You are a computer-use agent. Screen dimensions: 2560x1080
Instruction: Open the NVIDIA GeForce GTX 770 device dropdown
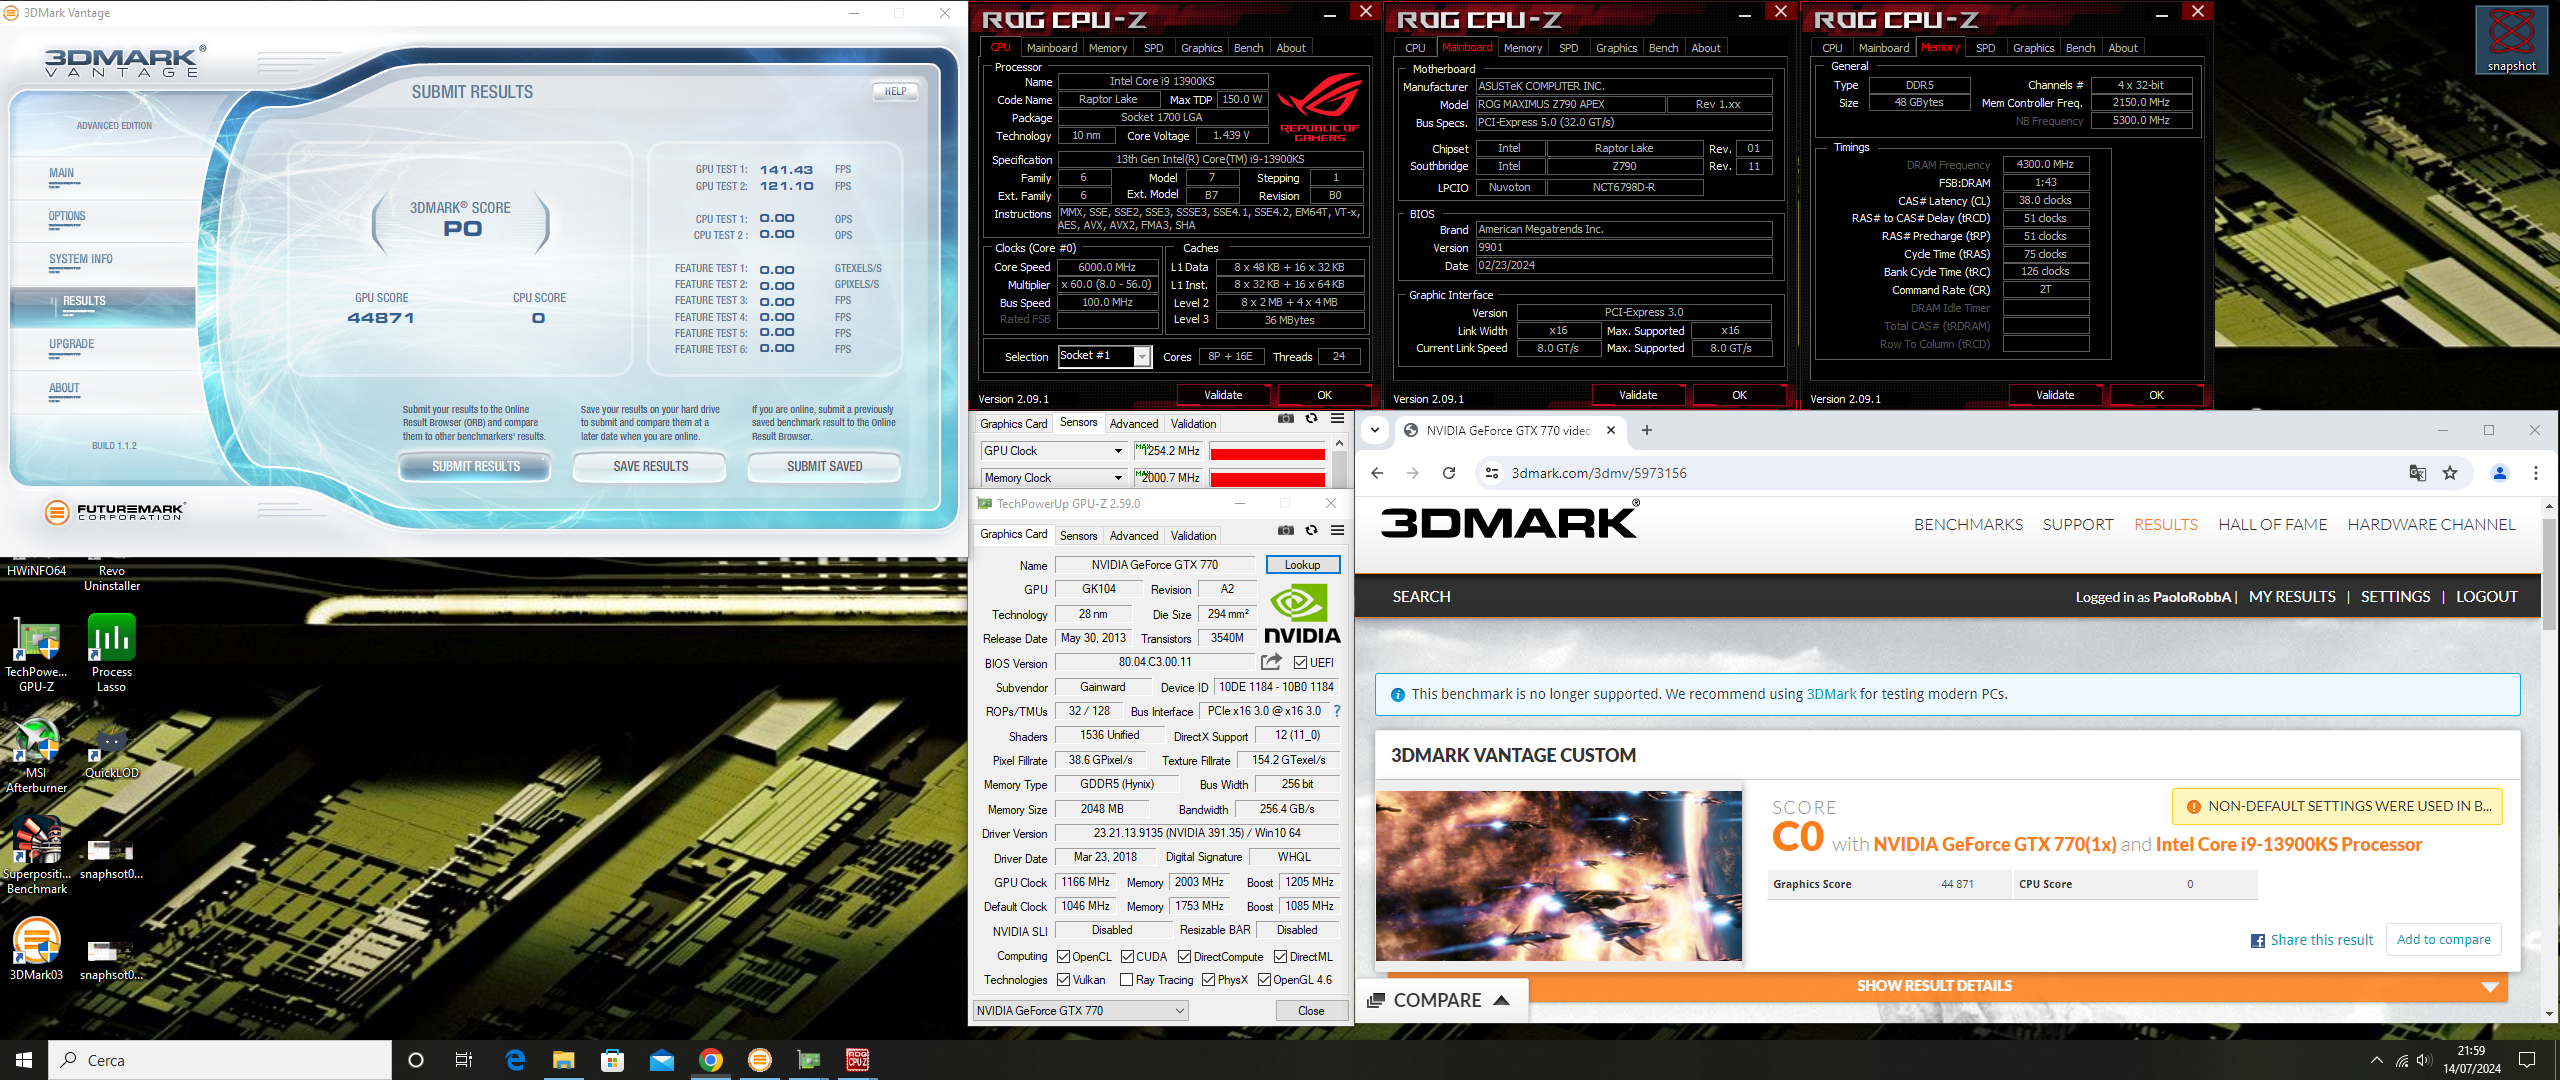(1080, 1011)
